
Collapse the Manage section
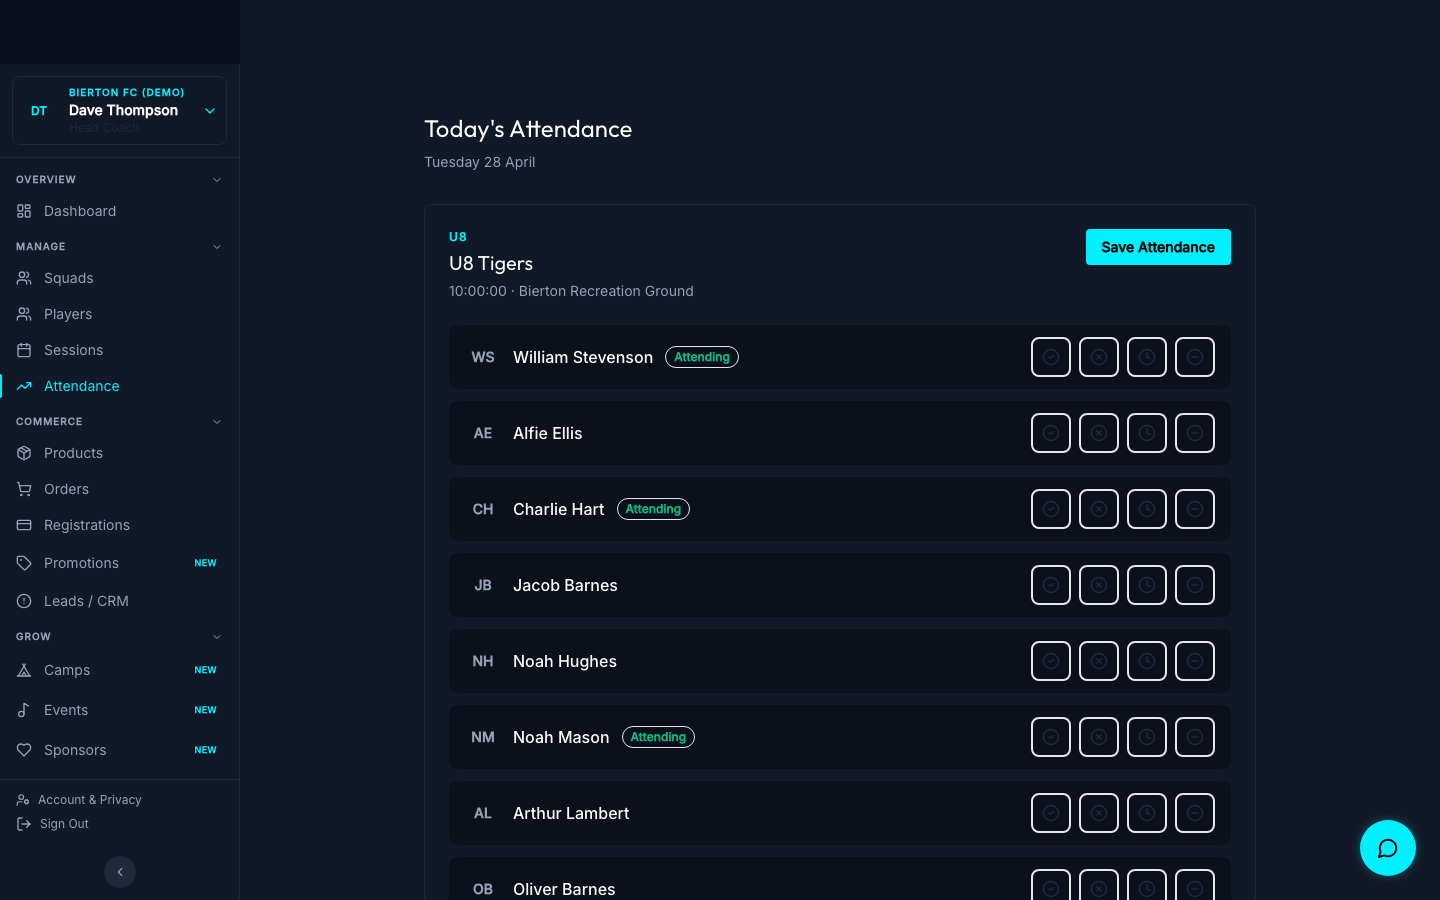pos(217,247)
